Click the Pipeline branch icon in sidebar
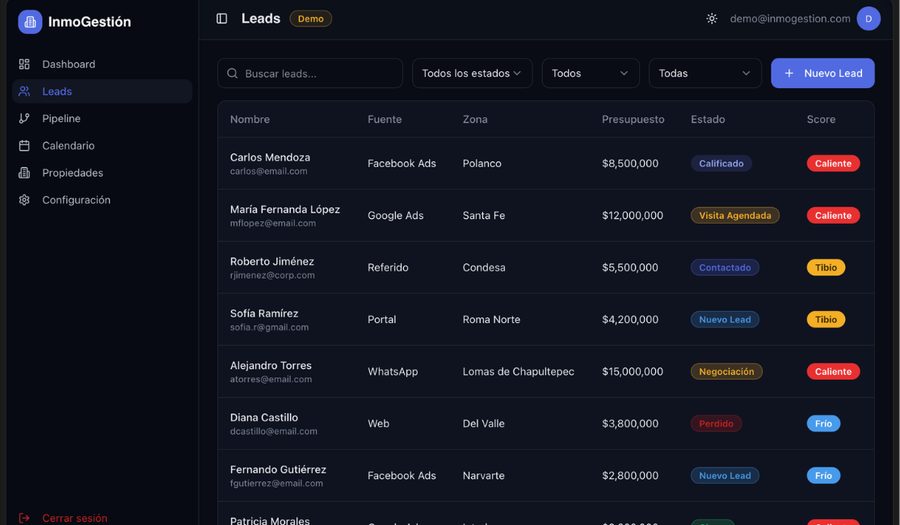The width and height of the screenshot is (900, 525). [x=24, y=118]
